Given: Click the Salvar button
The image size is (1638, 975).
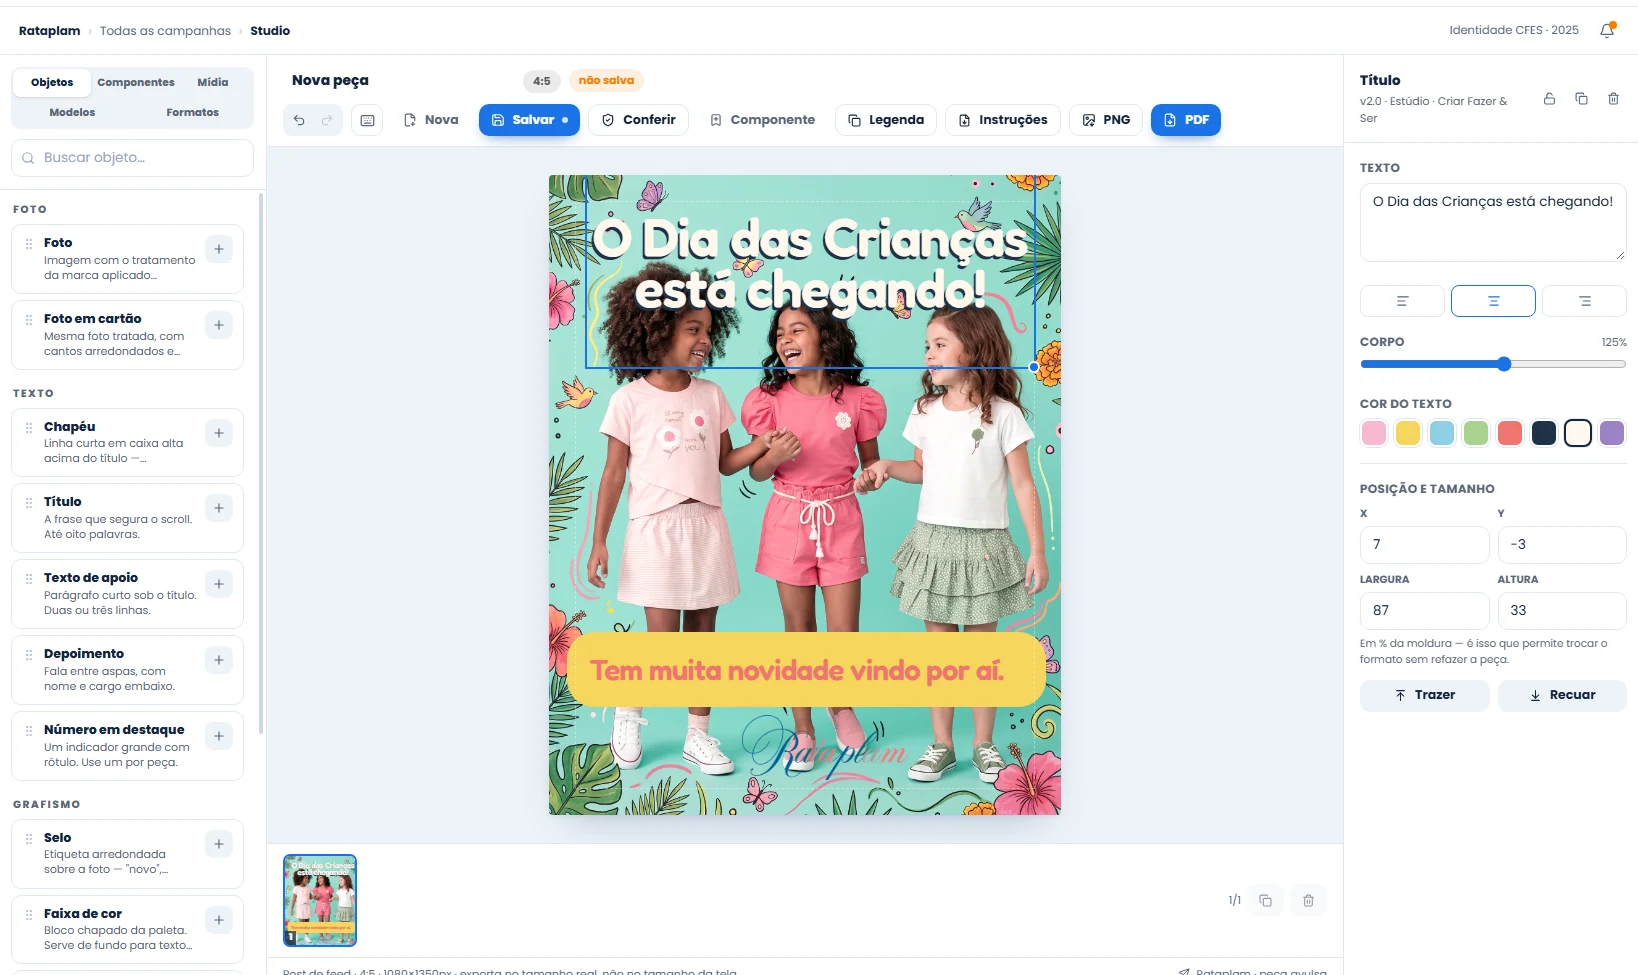Looking at the screenshot, I should click(x=529, y=120).
